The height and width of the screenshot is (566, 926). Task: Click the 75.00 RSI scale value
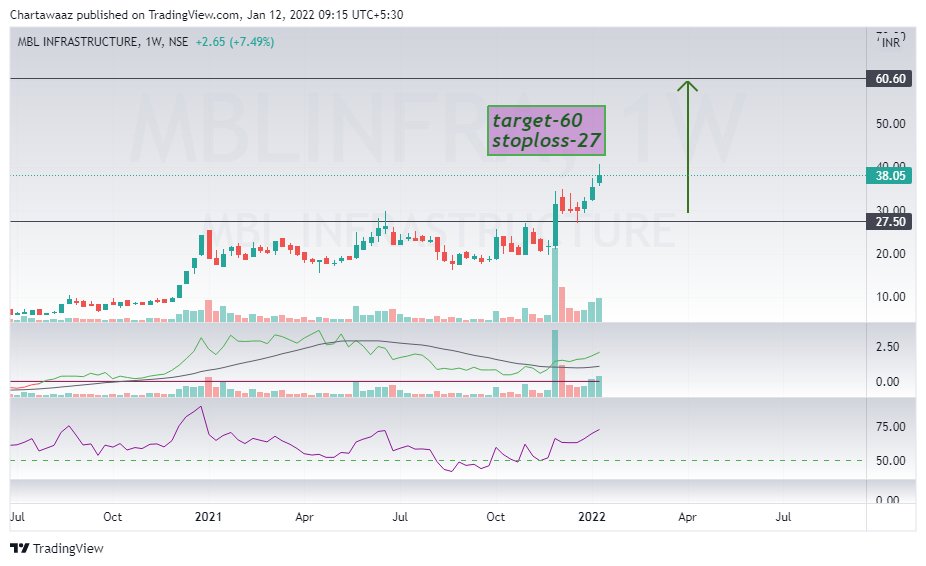pyautogui.click(x=891, y=427)
